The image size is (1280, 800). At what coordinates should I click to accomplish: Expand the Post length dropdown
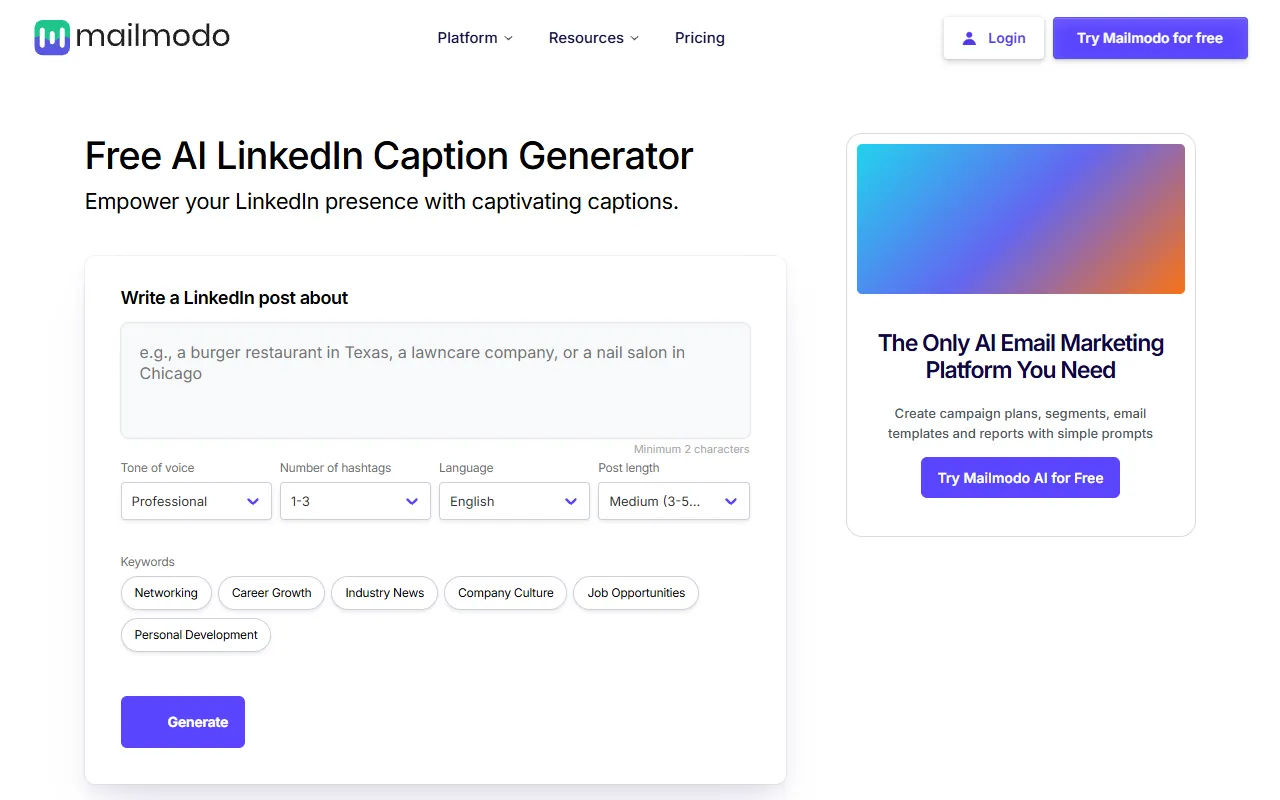673,501
